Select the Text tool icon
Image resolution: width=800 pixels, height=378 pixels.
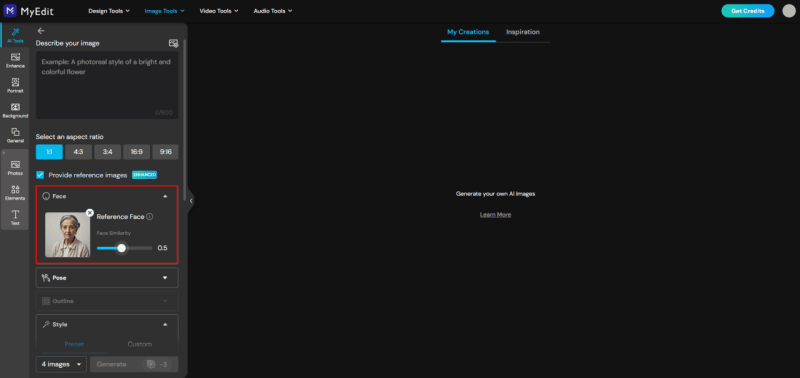coord(15,217)
